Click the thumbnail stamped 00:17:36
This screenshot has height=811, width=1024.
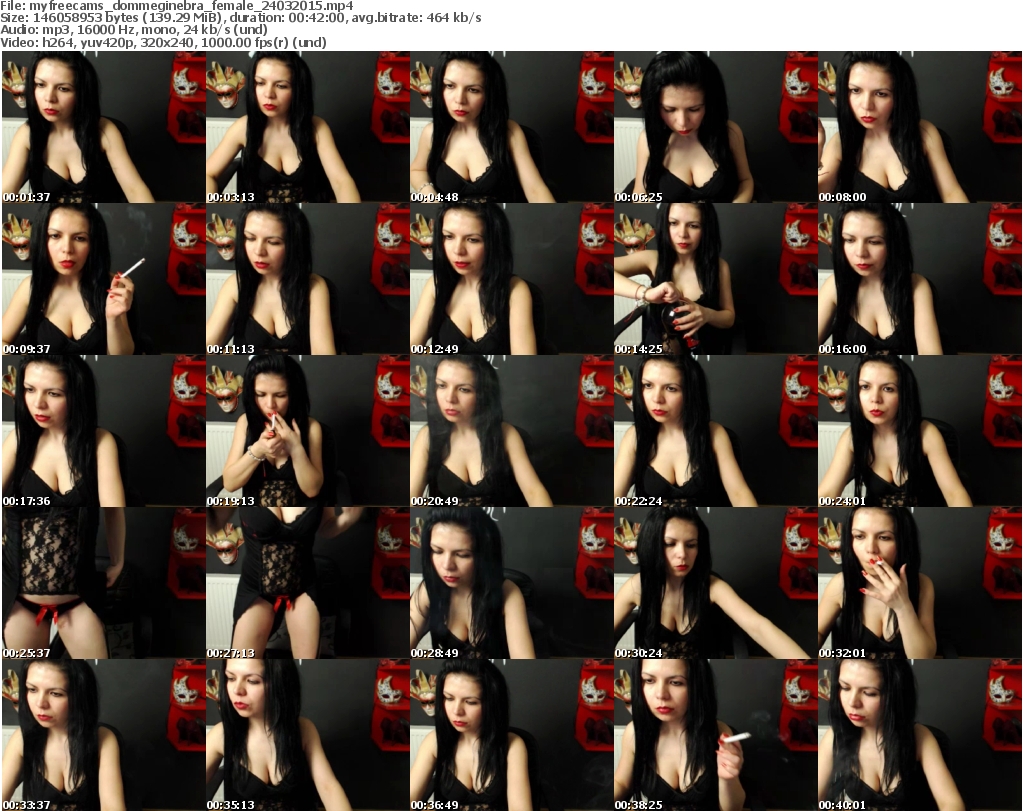click(x=104, y=431)
